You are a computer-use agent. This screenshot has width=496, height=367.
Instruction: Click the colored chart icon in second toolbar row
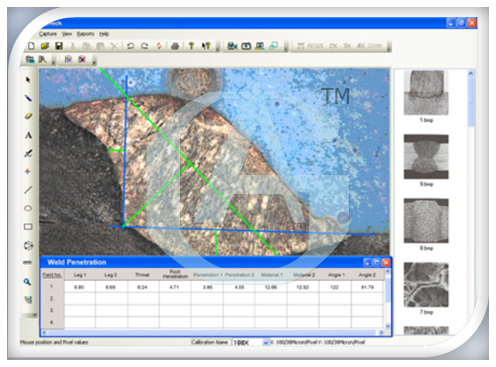68,59
